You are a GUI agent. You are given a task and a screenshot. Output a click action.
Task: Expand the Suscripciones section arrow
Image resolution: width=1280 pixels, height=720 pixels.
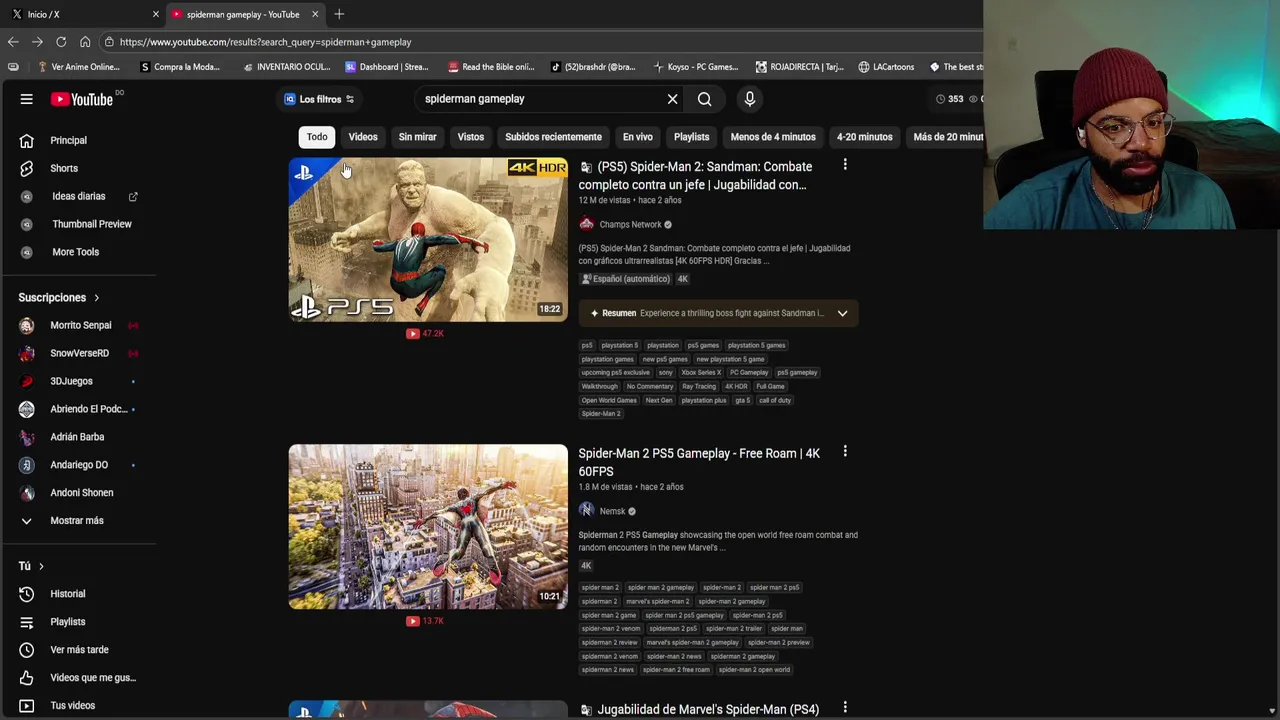(x=96, y=298)
